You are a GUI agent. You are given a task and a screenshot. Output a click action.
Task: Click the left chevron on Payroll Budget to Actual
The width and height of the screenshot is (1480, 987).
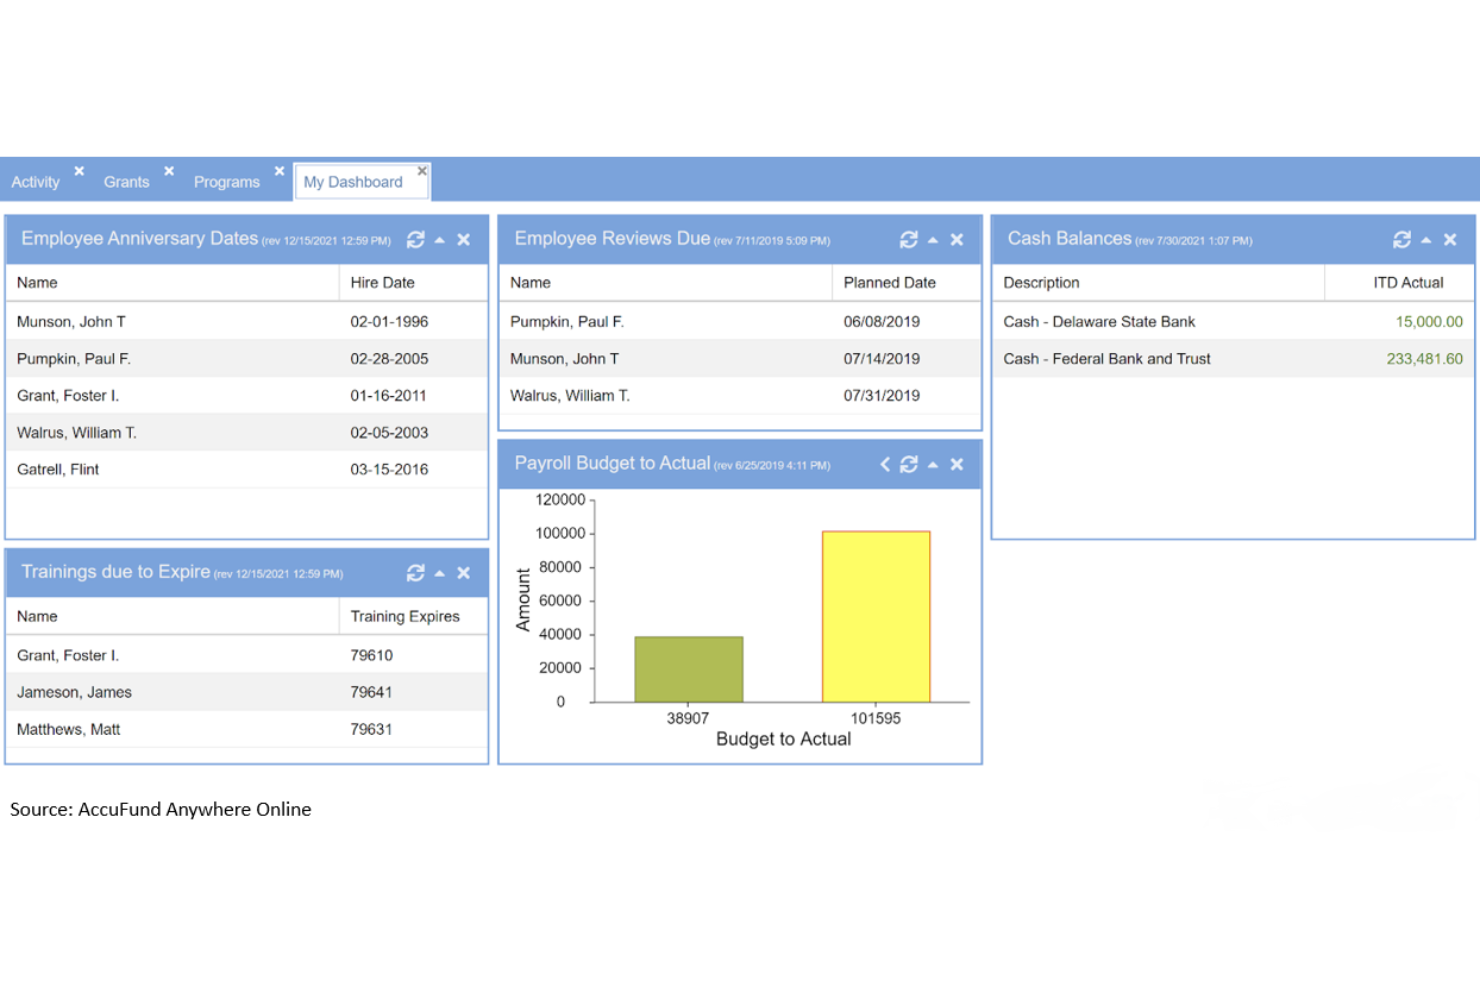coord(884,464)
